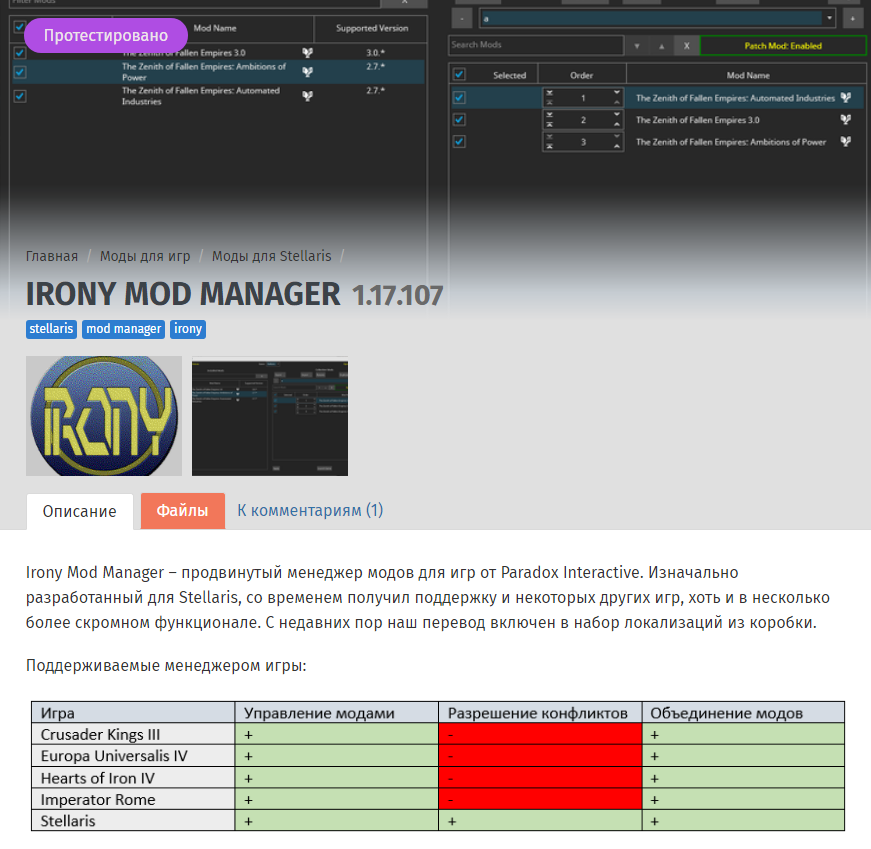Image resolution: width=871 pixels, height=849 pixels.
Task: Uncheck Selected checkbox for order row 2
Action: tap(459, 119)
